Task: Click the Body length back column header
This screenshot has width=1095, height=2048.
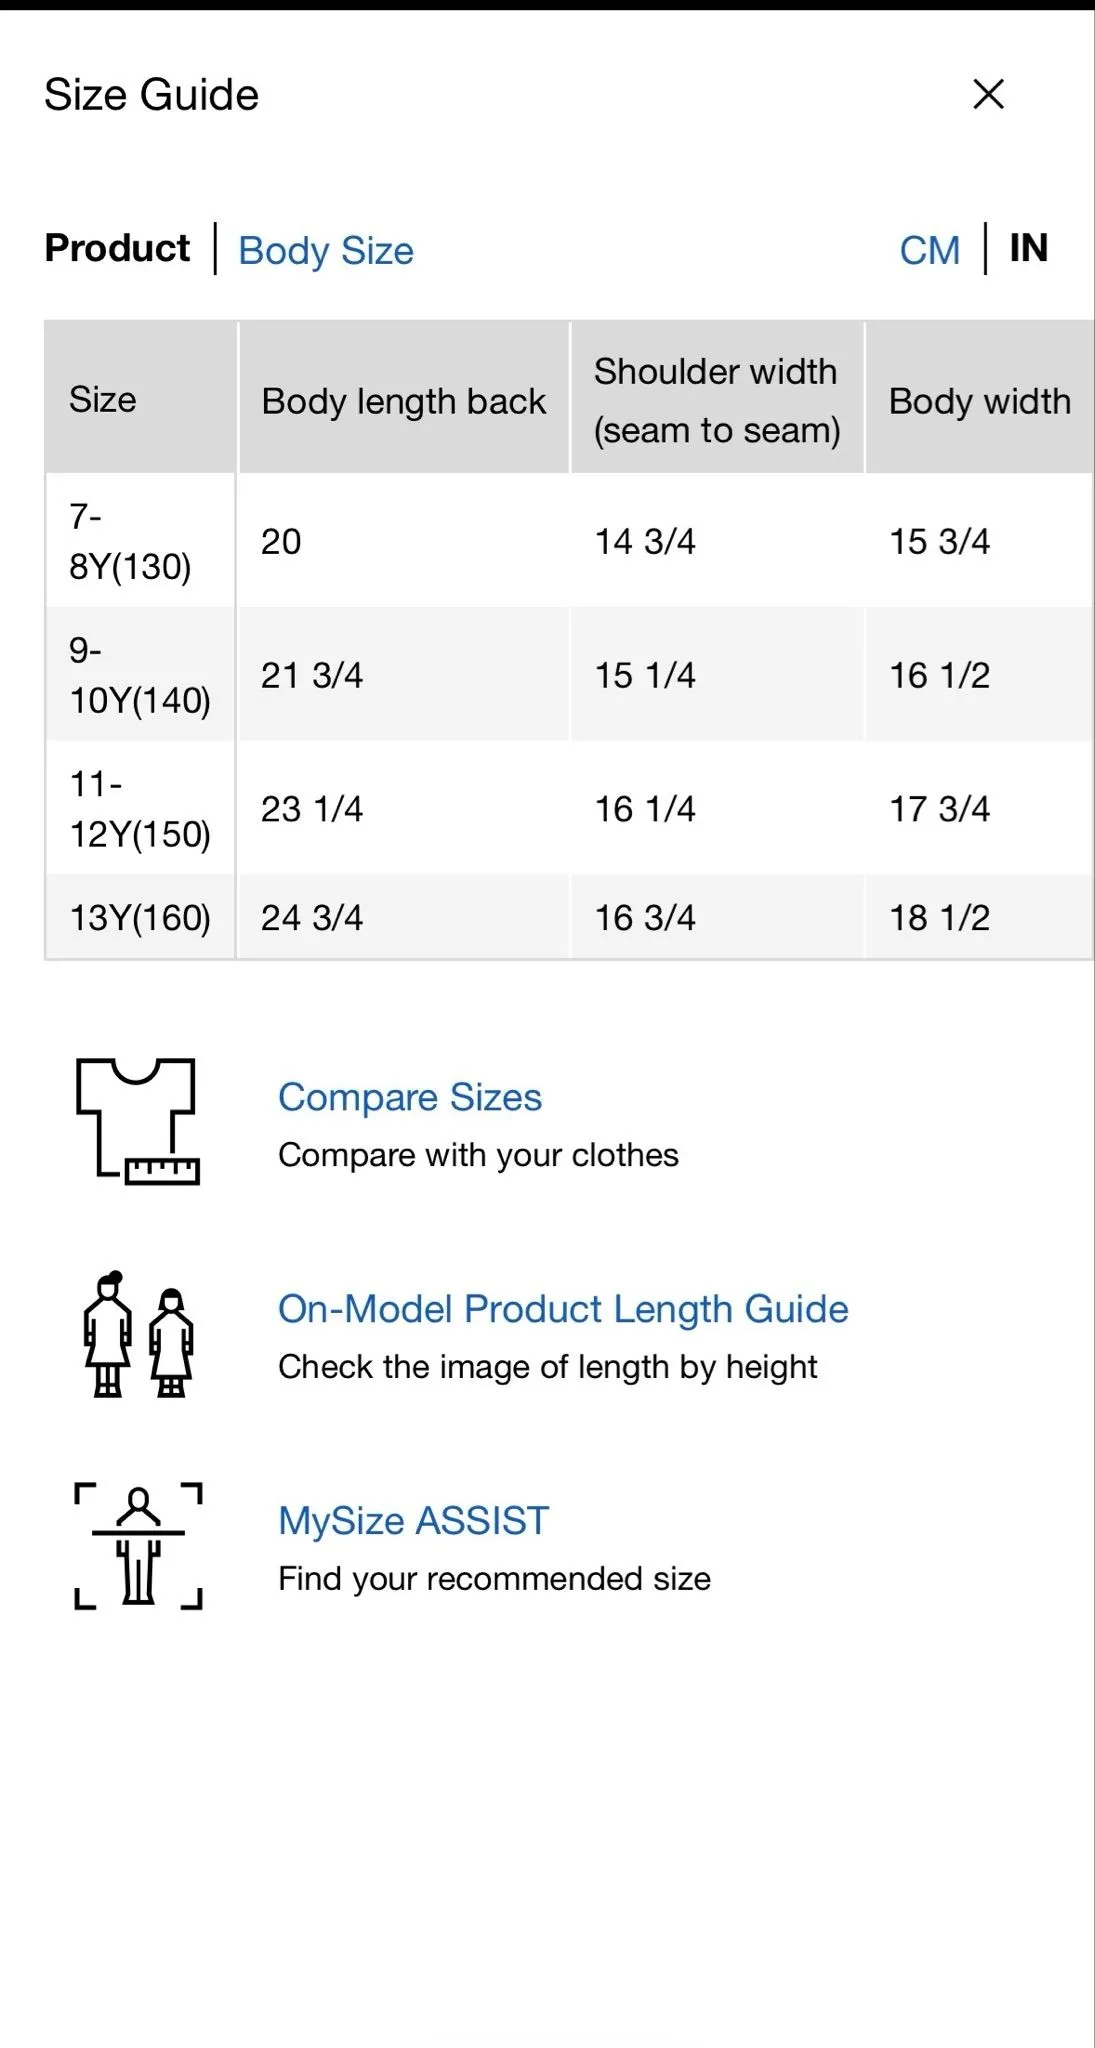Action: [404, 400]
